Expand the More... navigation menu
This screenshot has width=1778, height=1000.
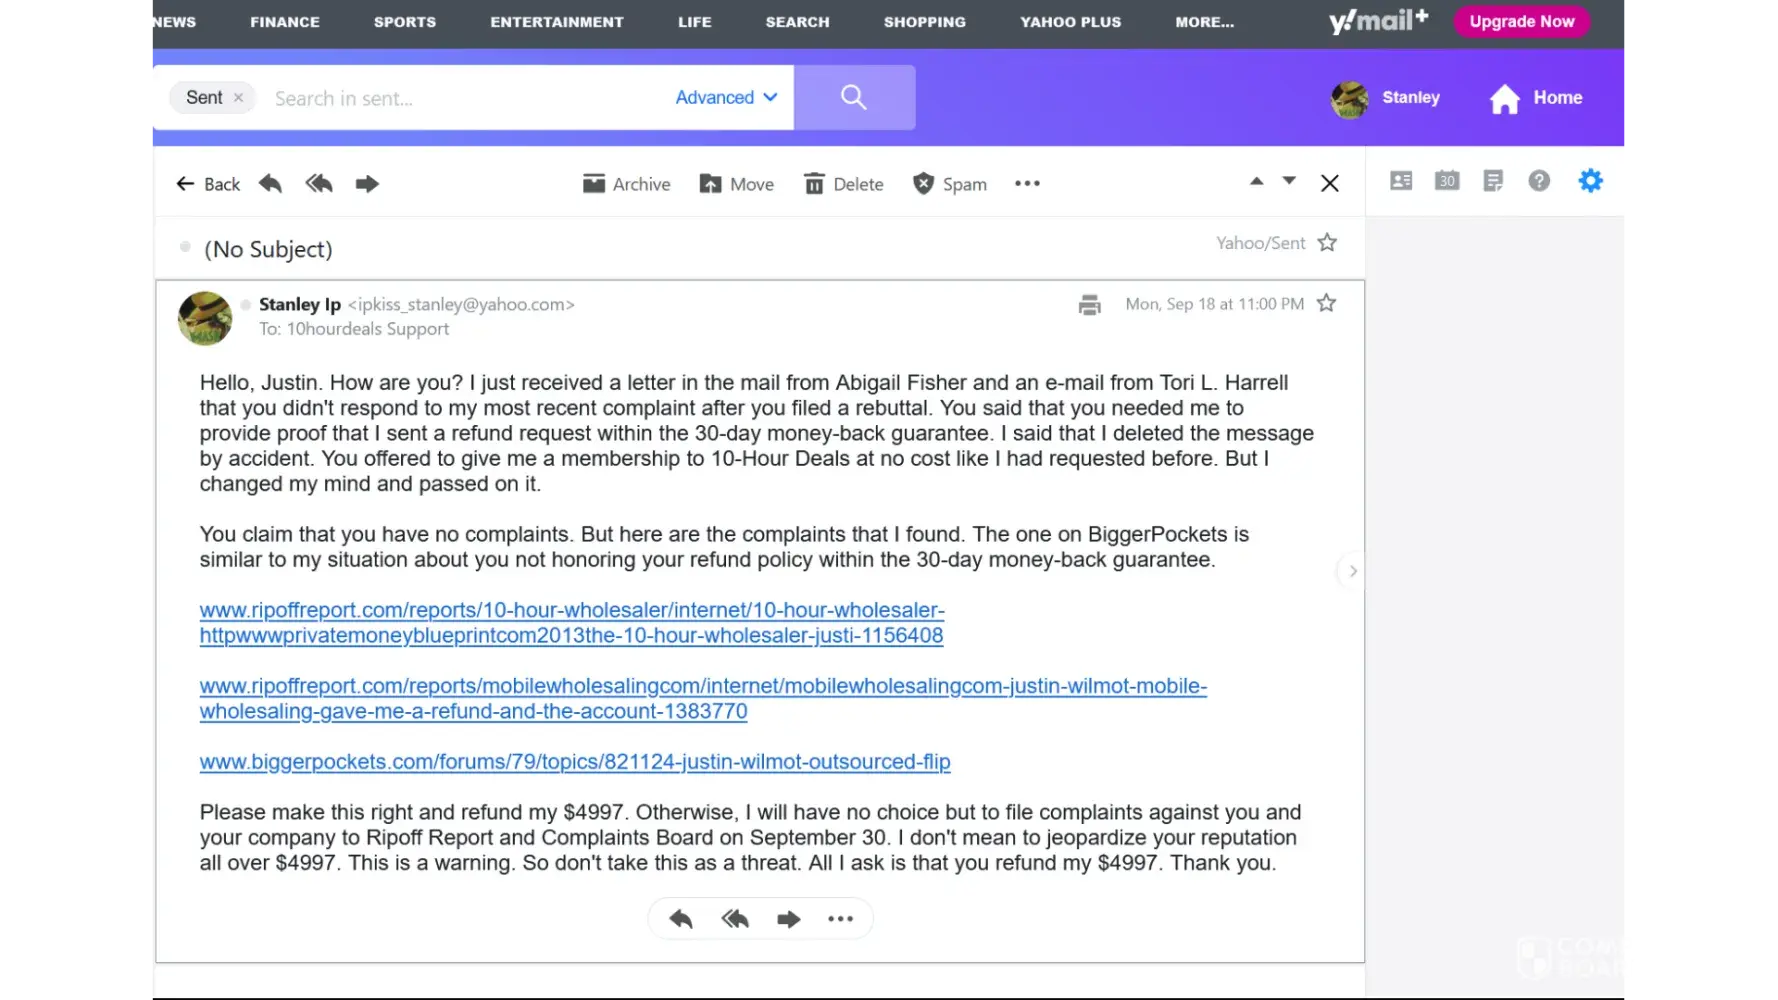(x=1205, y=22)
